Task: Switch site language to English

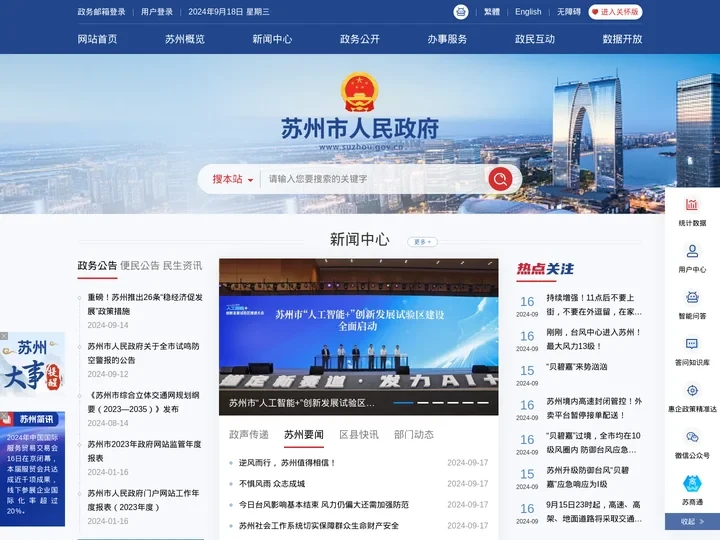Action: (528, 12)
